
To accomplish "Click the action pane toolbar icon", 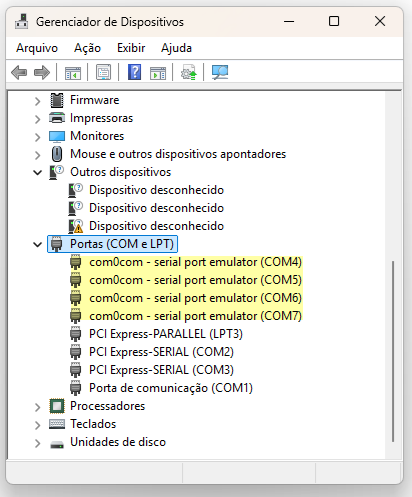I will click(x=158, y=72).
